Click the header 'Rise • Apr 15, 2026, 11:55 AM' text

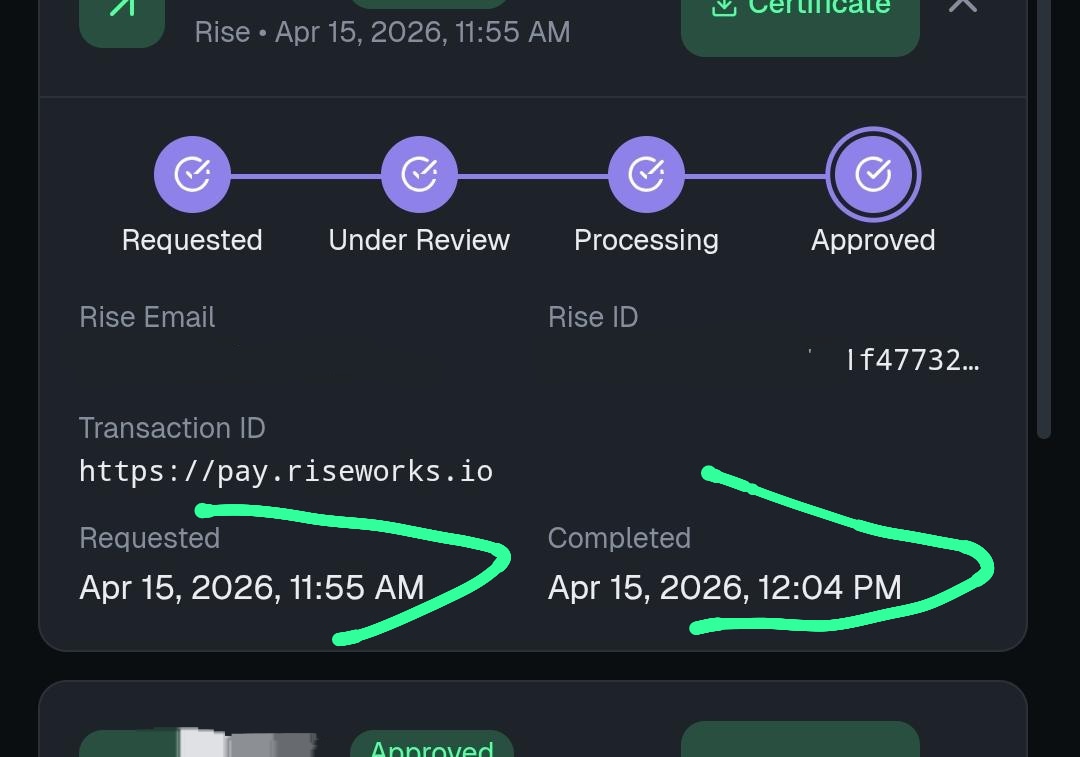382,32
